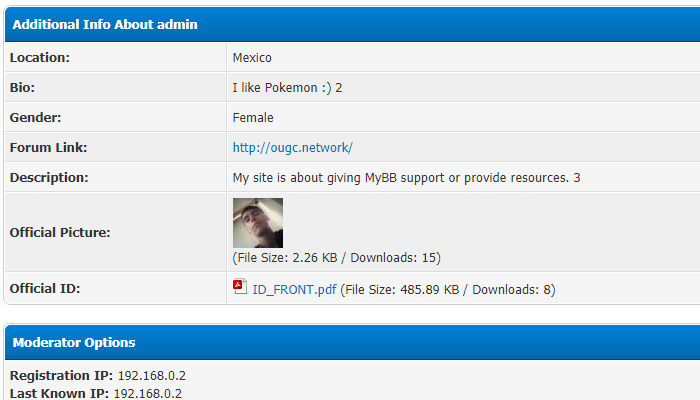Click the Registration IP address value

[x=152, y=376]
